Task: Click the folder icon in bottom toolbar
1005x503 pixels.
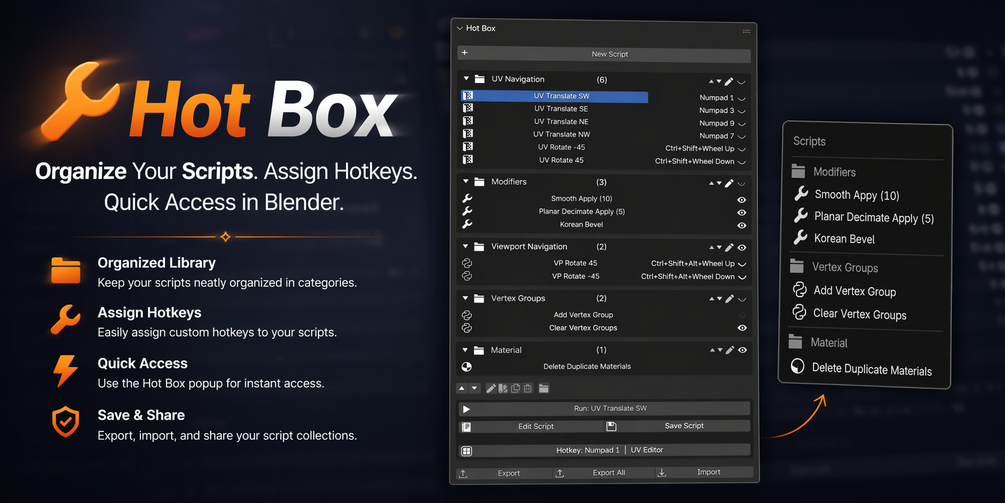Action: click(x=544, y=388)
